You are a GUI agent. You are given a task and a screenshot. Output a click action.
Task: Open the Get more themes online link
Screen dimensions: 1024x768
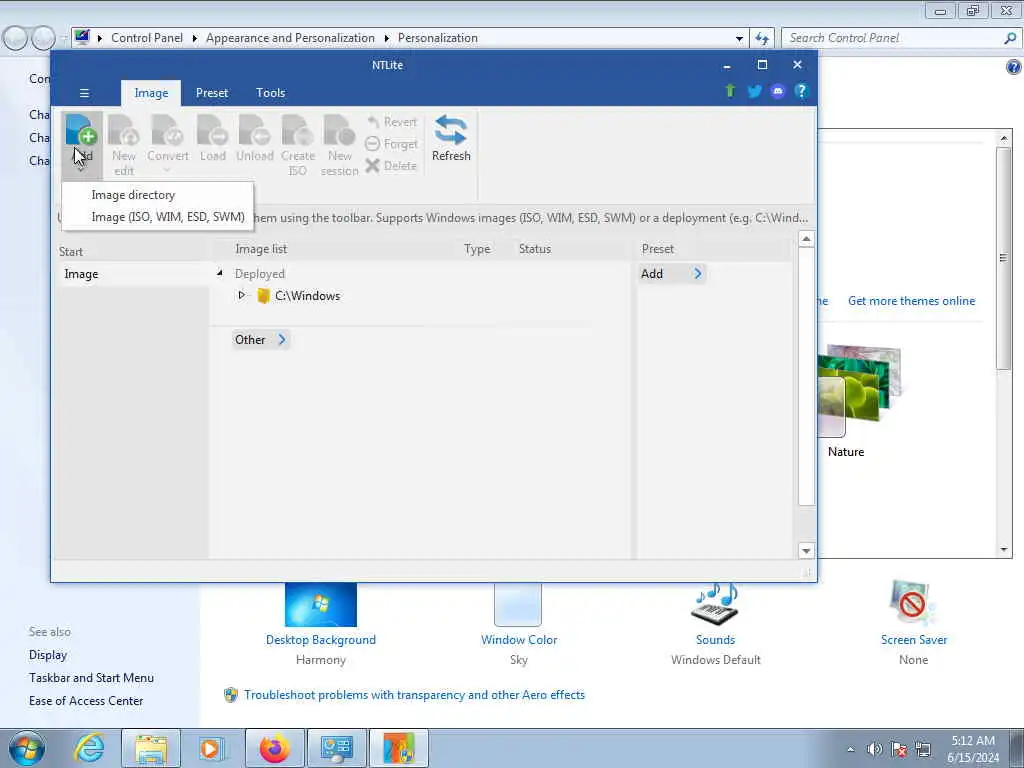click(911, 301)
